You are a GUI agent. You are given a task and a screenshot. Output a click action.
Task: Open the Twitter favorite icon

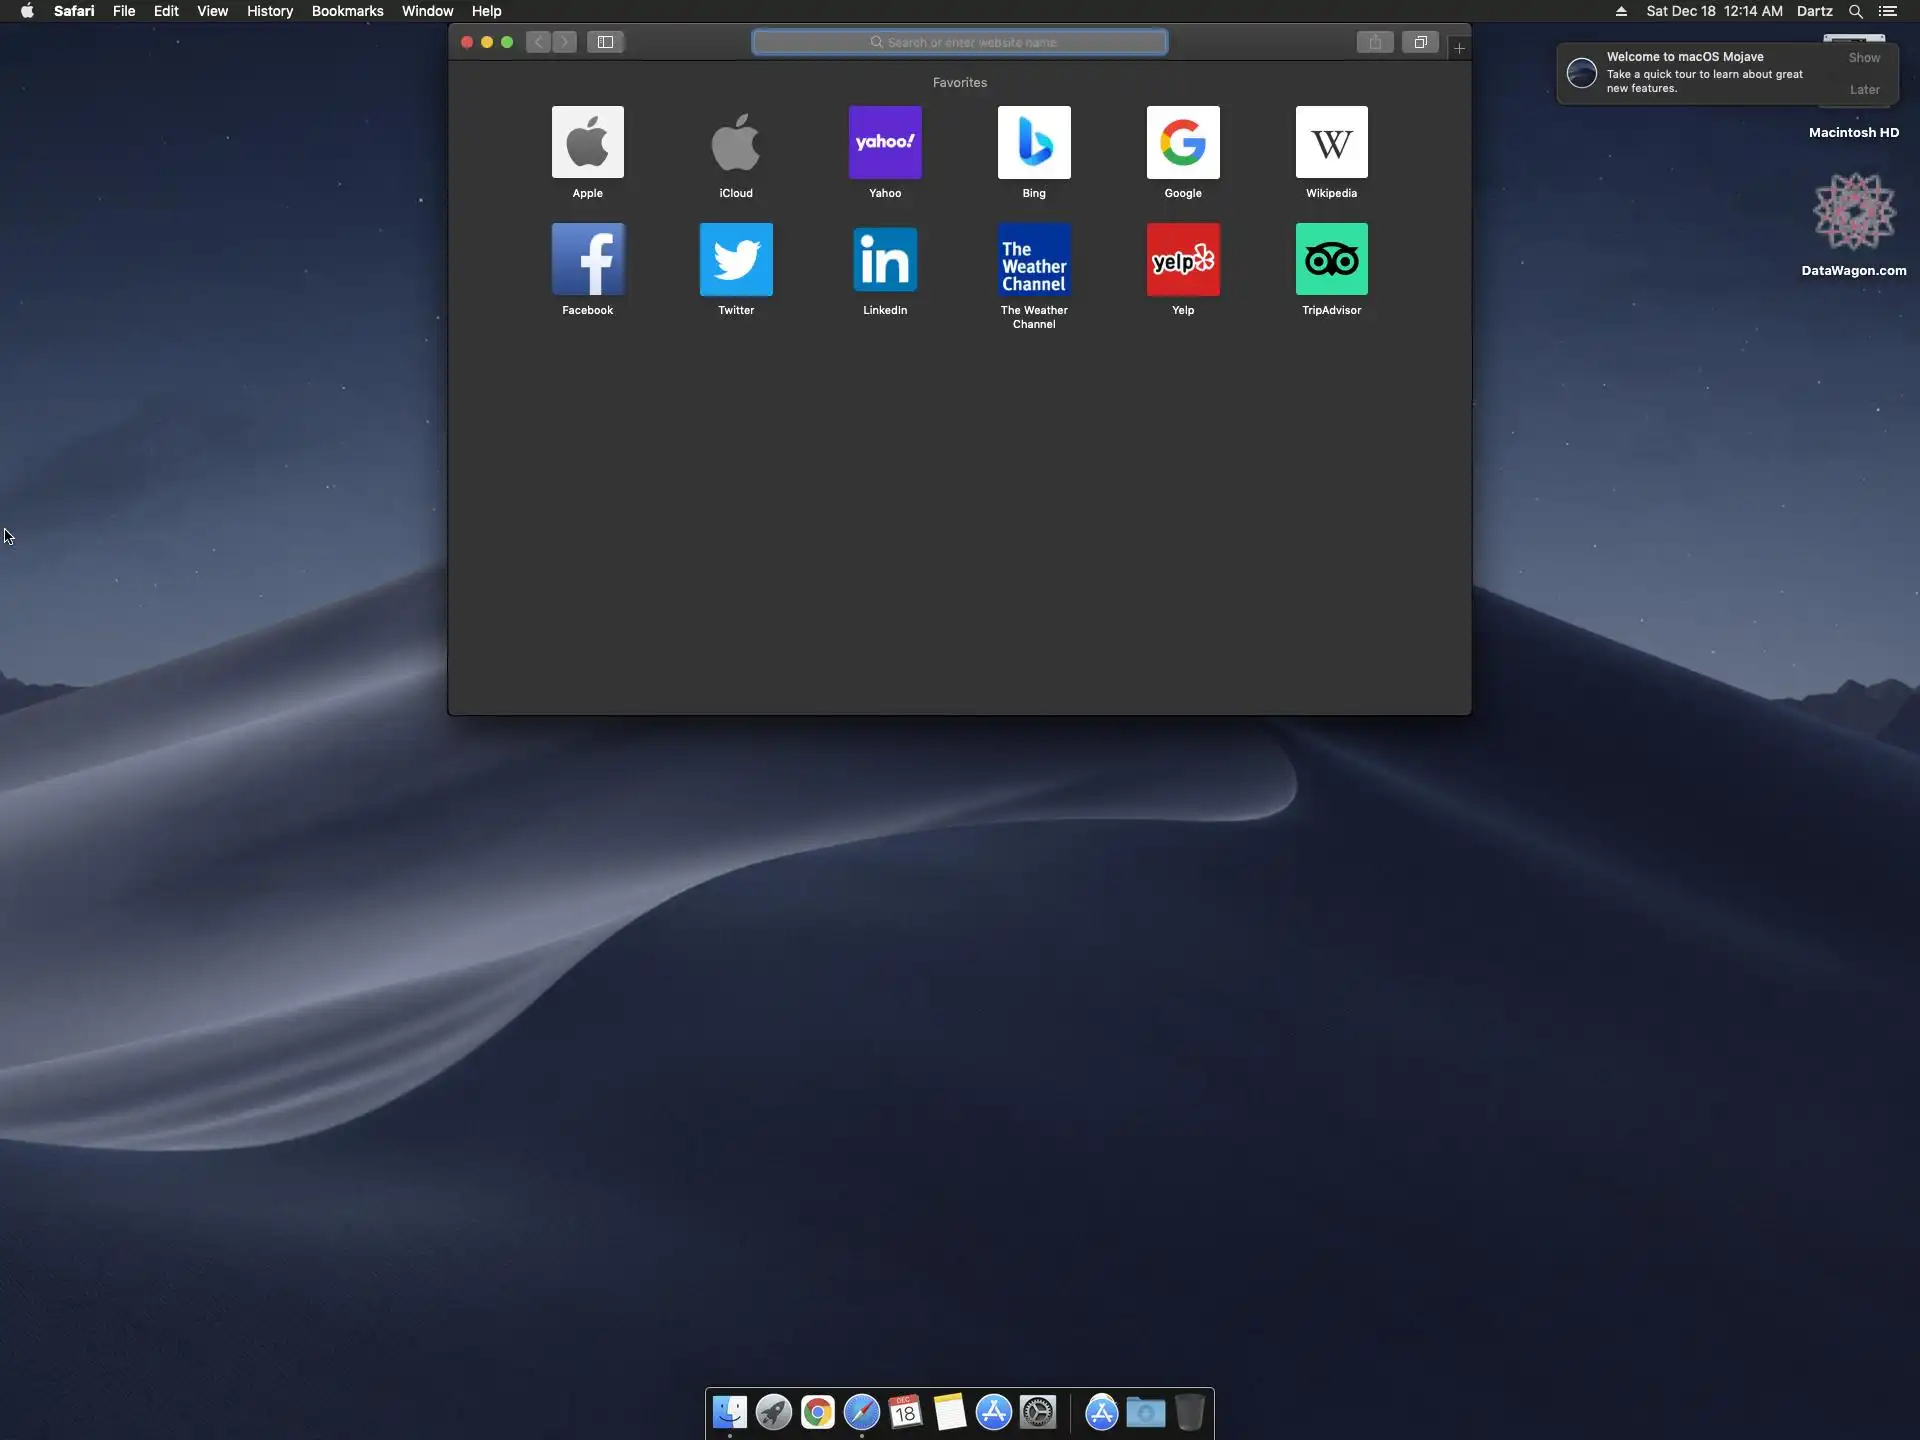(736, 260)
